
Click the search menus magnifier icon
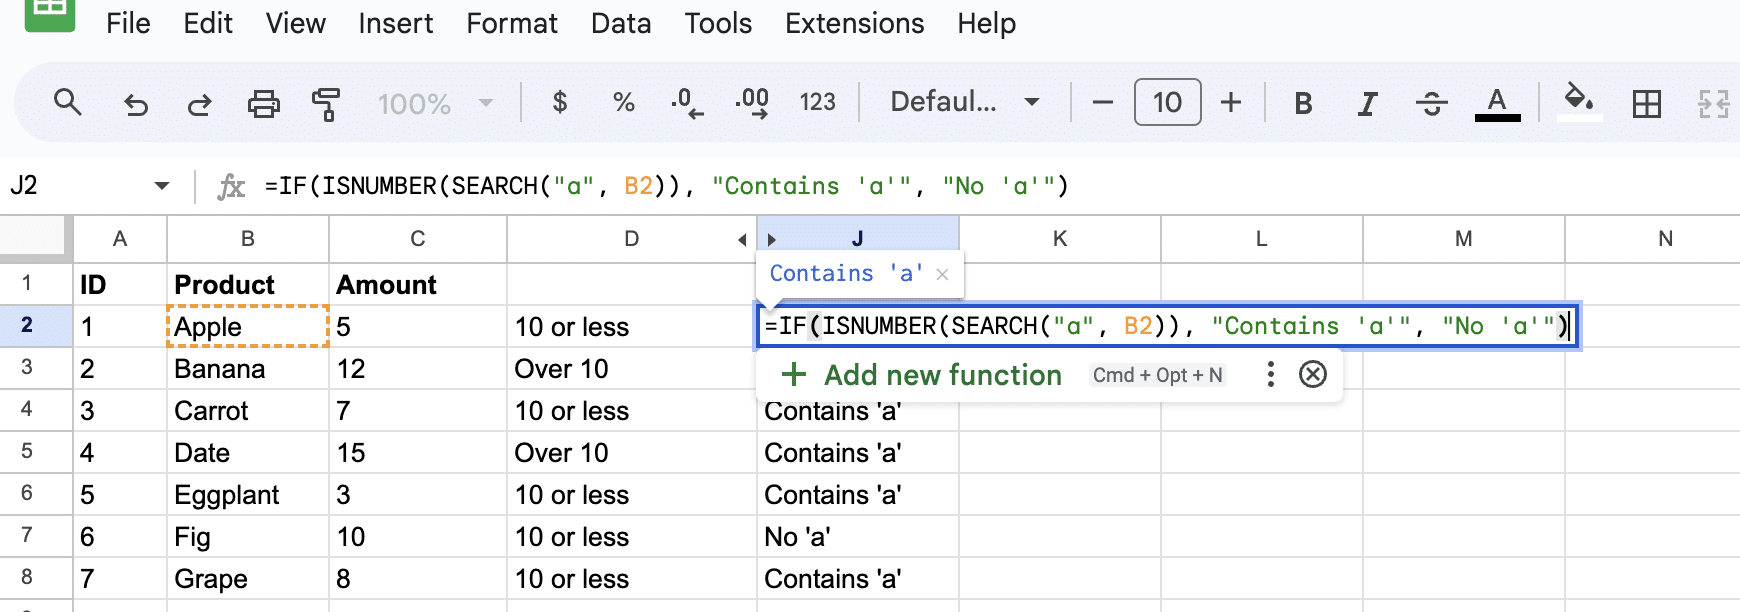click(67, 102)
